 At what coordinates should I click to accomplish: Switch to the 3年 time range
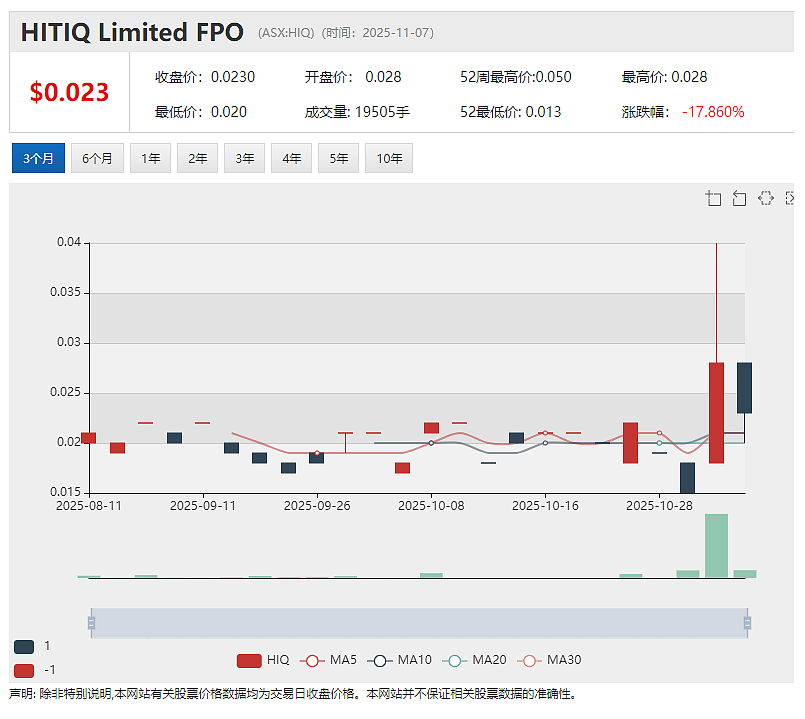pyautogui.click(x=244, y=158)
